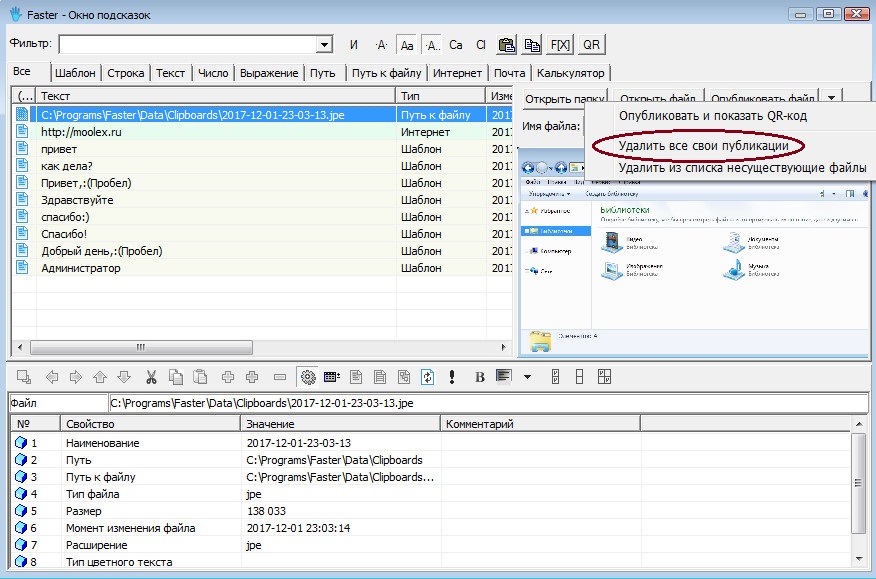Click the Открыть папку button
The height and width of the screenshot is (579, 876).
565,99
